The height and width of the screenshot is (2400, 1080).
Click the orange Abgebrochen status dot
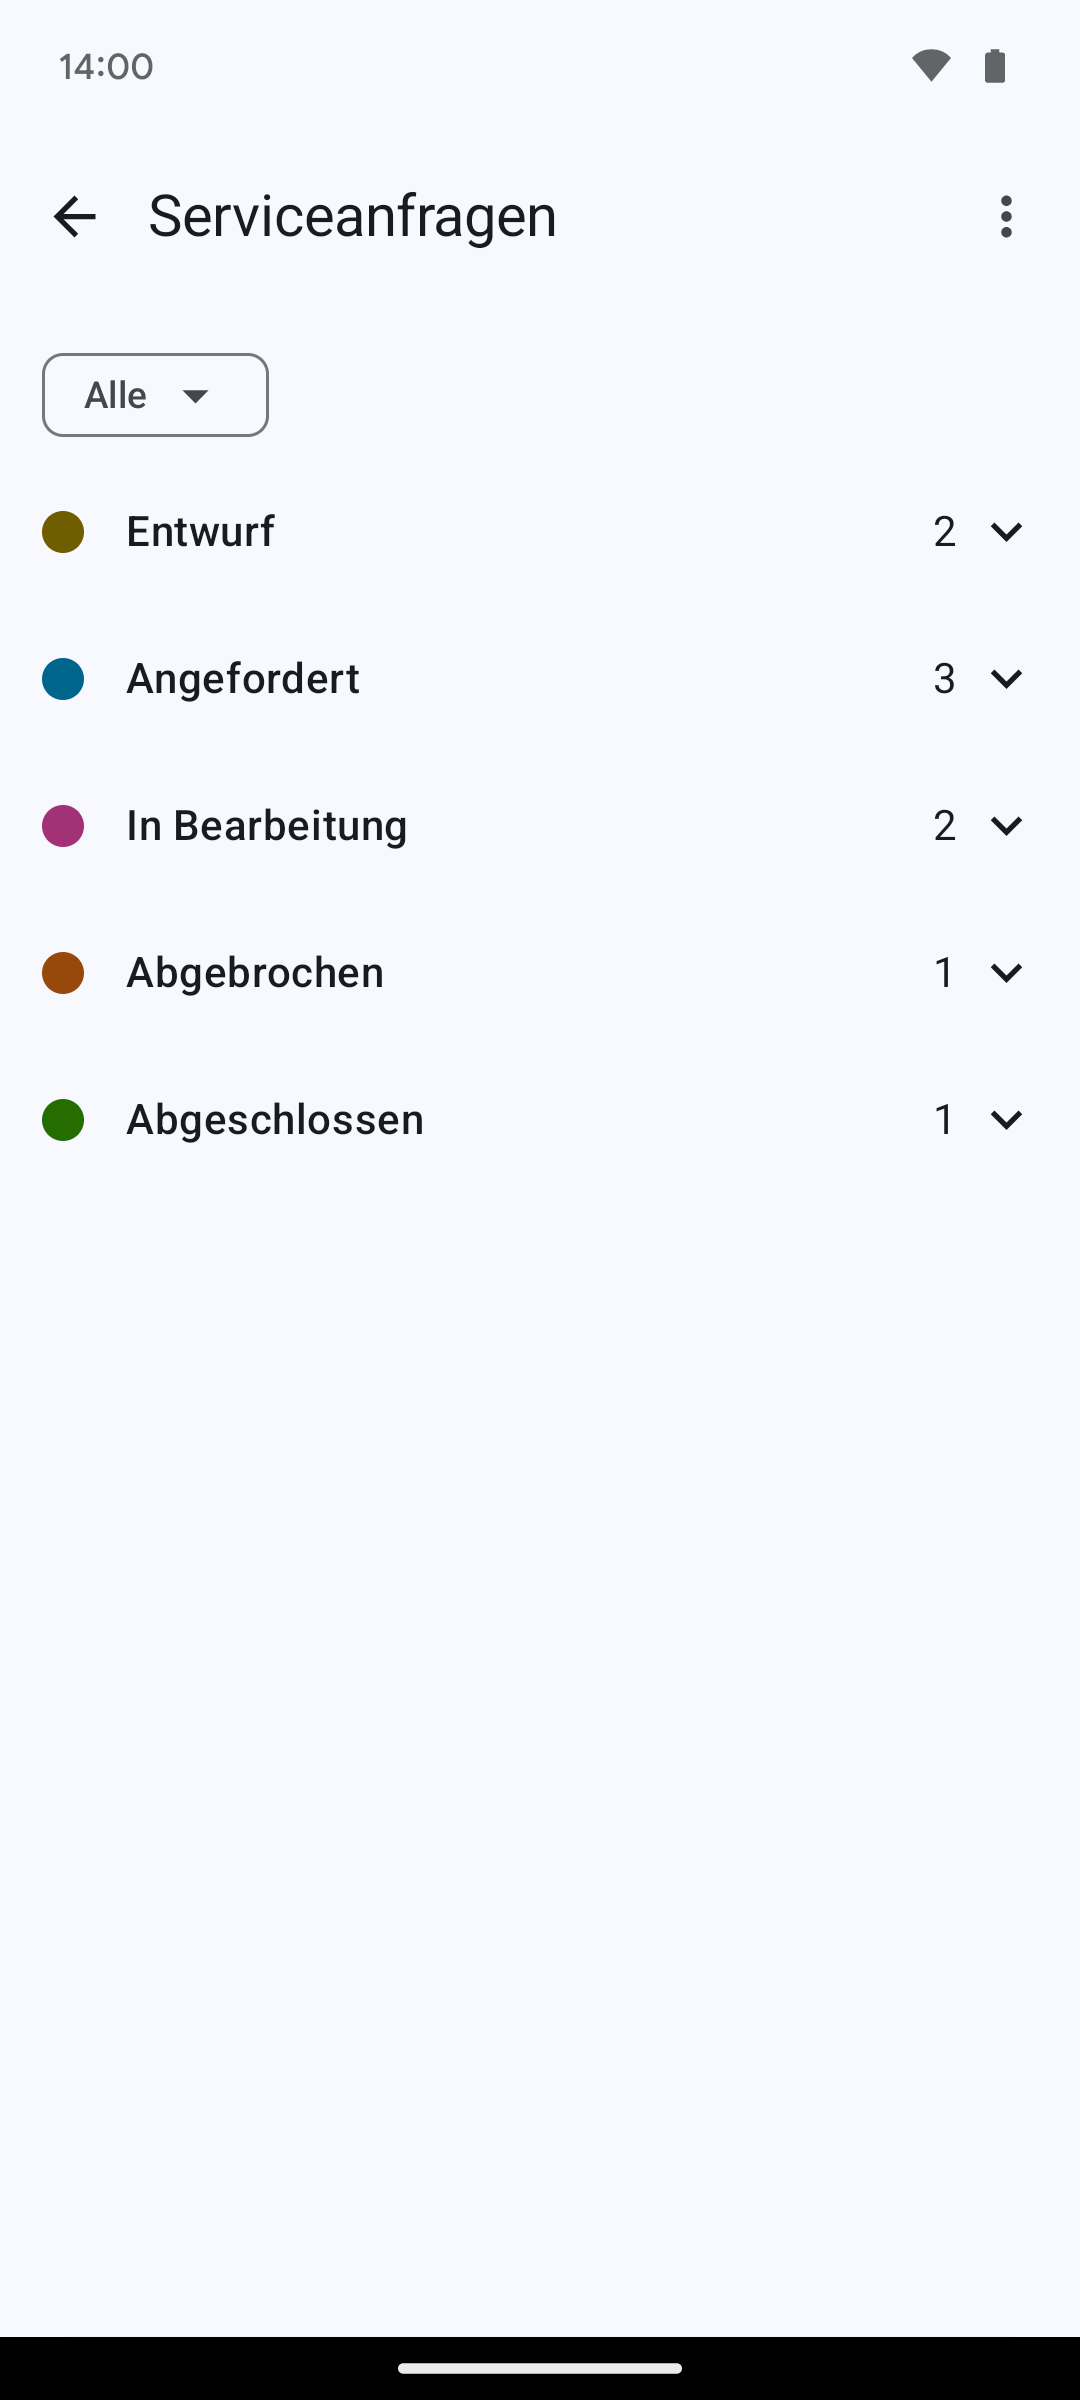63,973
